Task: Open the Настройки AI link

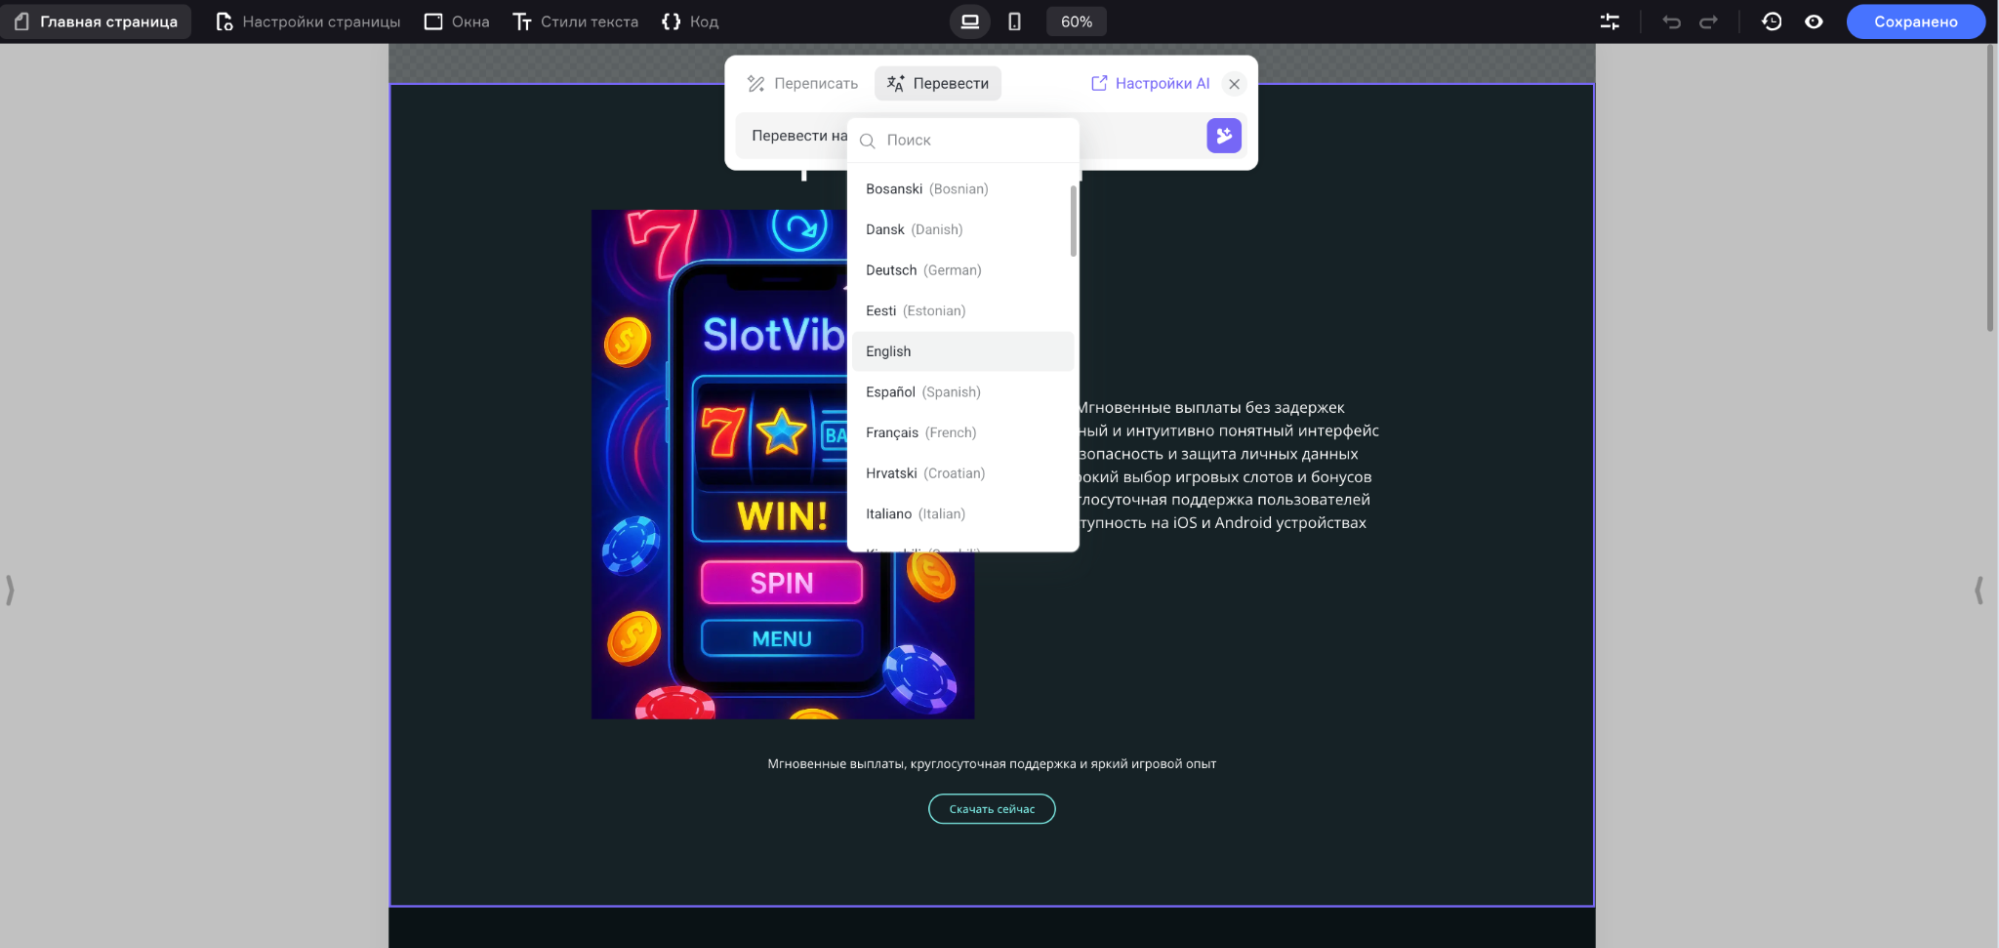Action: tap(1150, 83)
